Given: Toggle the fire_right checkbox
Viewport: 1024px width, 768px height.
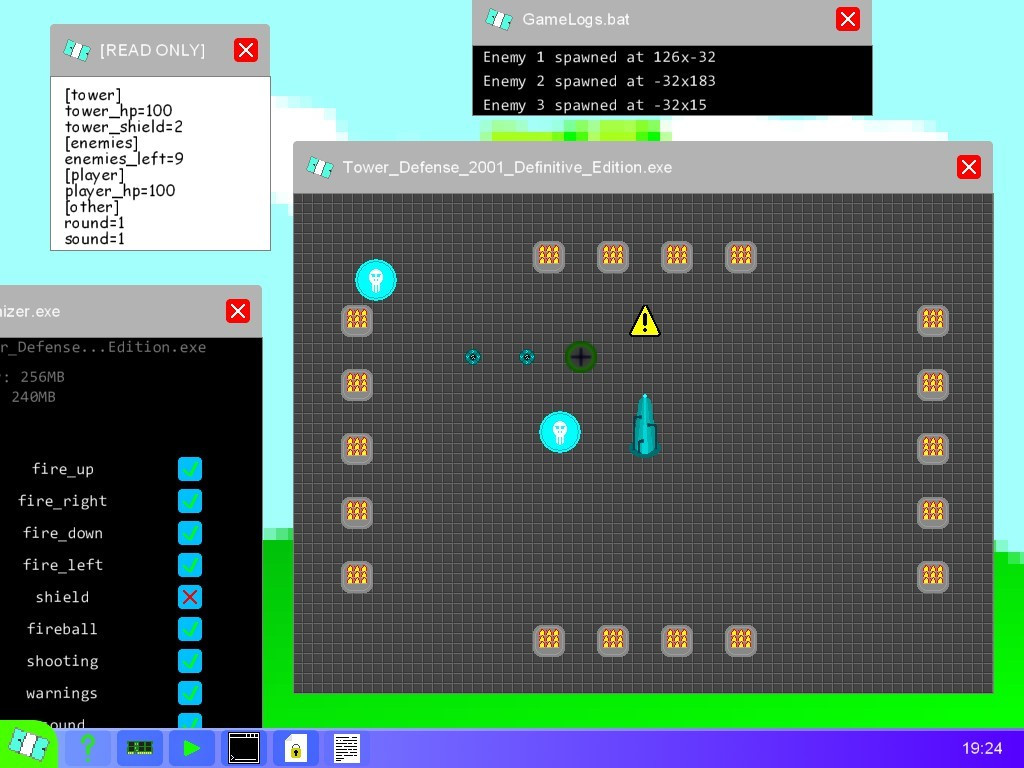Looking at the screenshot, I should pos(190,501).
